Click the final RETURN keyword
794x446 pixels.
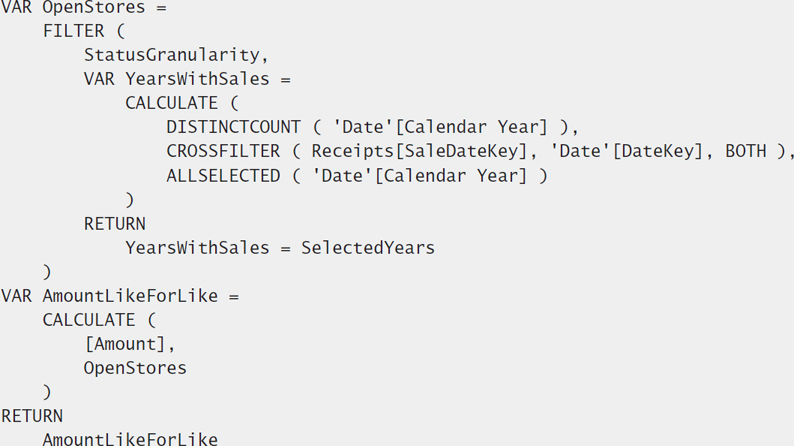(32, 416)
